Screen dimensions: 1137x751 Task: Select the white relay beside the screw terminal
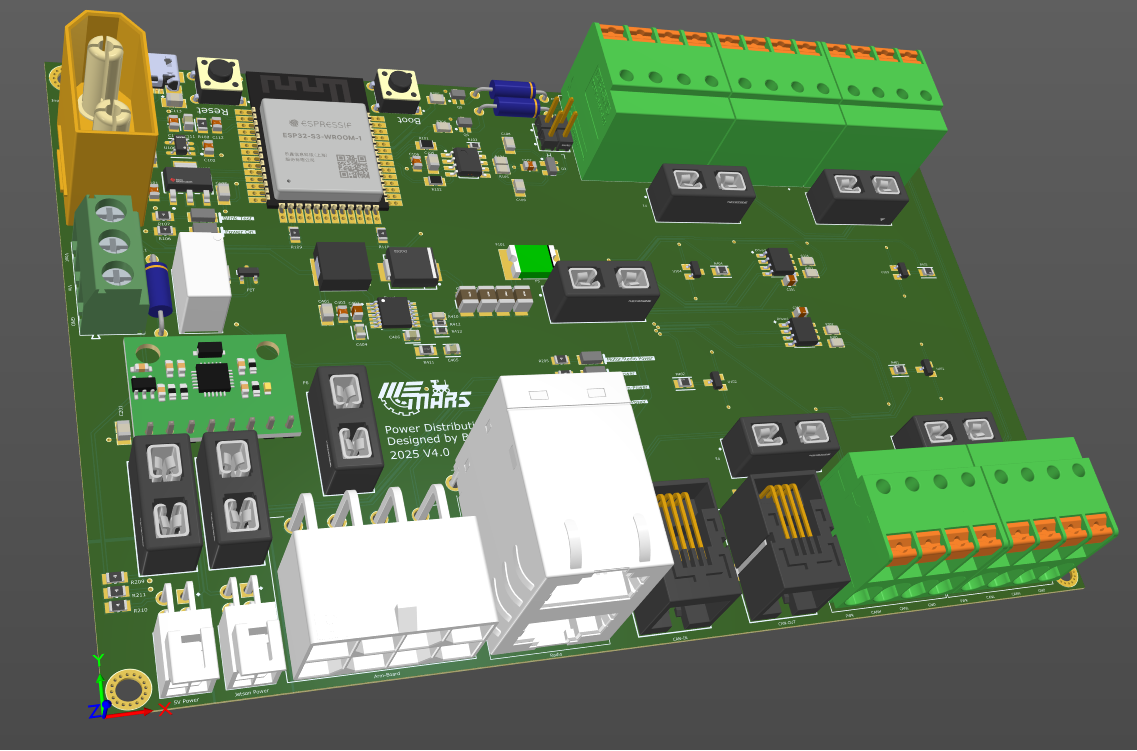click(x=202, y=281)
